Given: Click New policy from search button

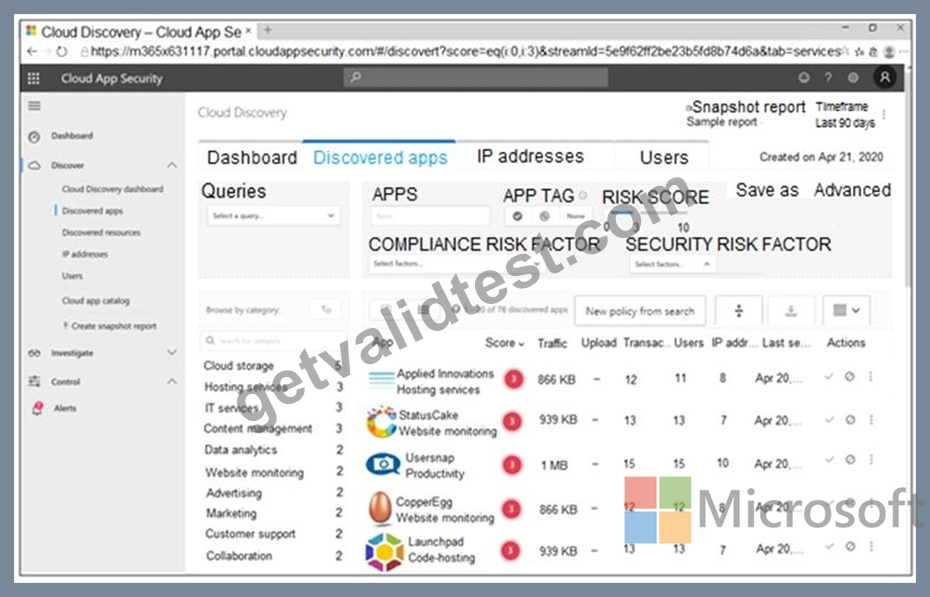Looking at the screenshot, I should pyautogui.click(x=640, y=311).
